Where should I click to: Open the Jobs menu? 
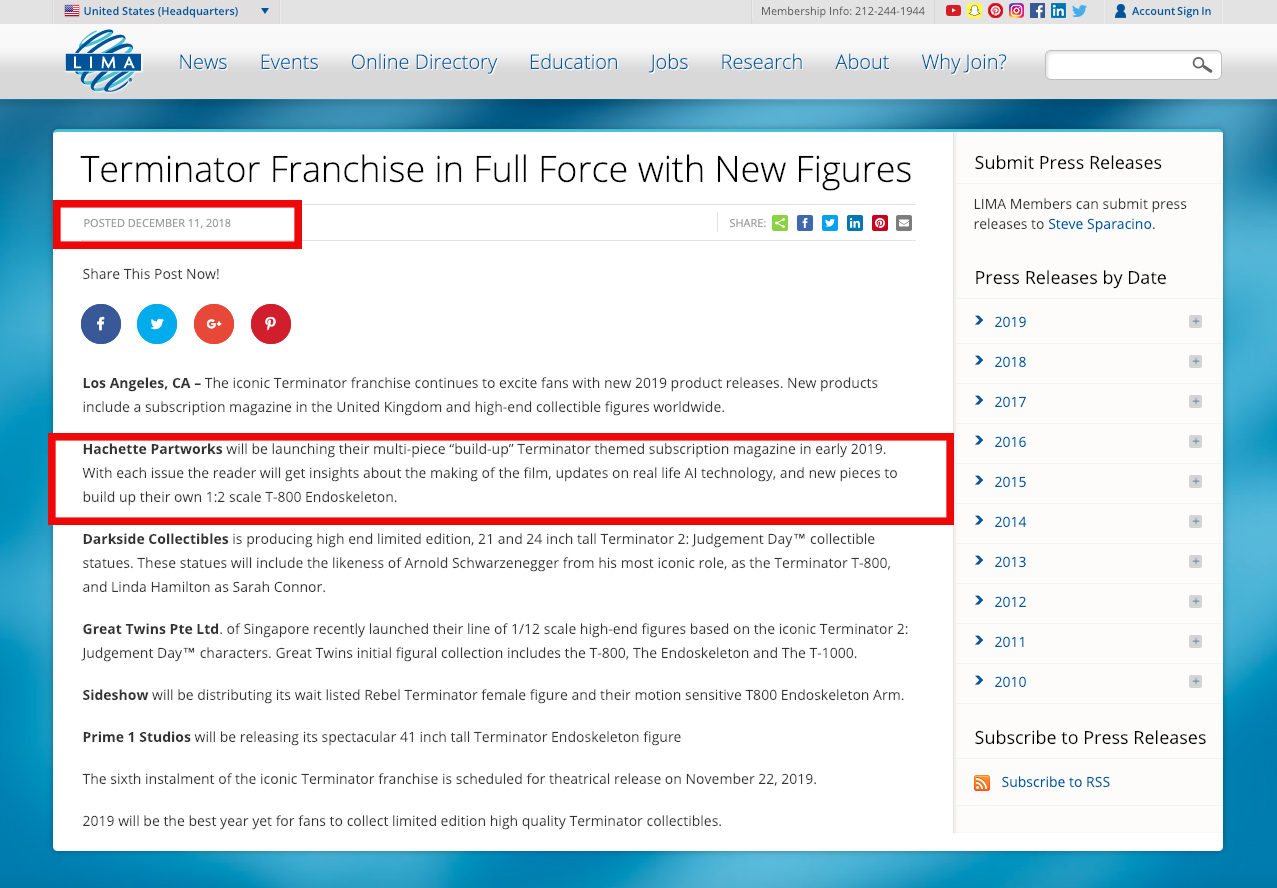[x=669, y=62]
